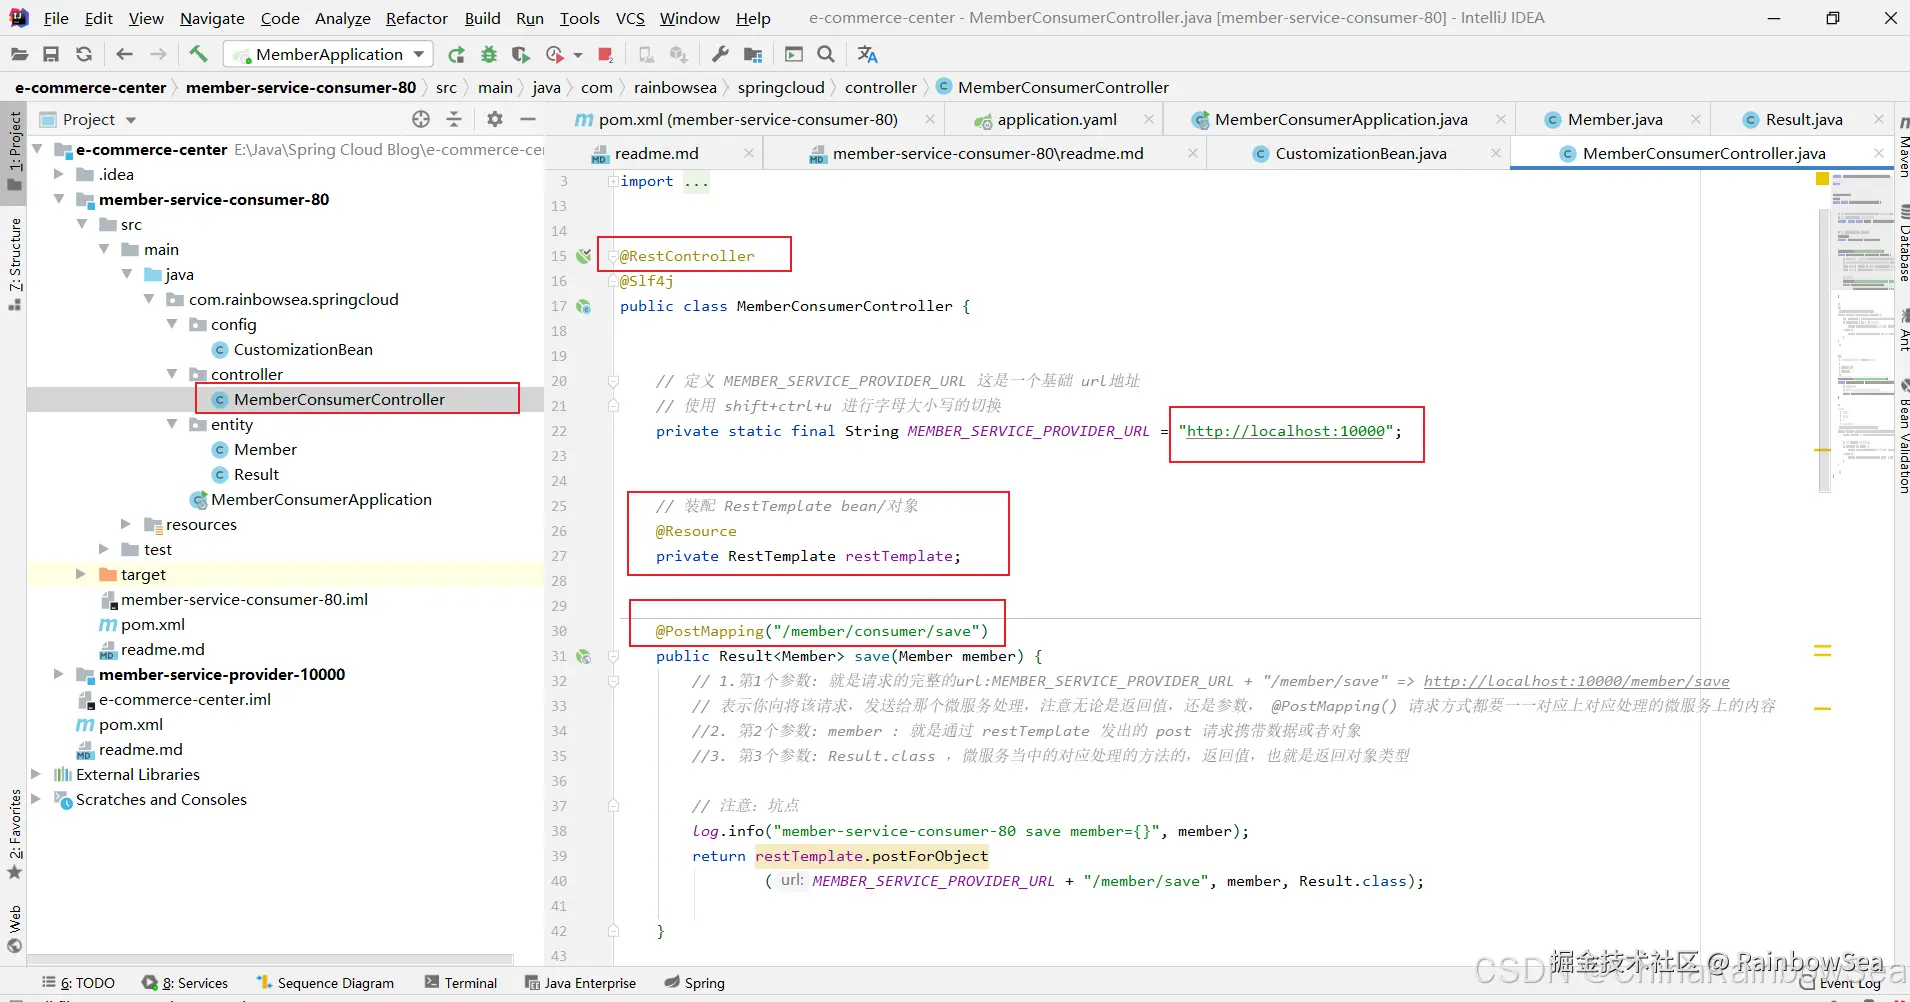Viewport: 1910px width, 1002px height.
Task: Click the Search Everywhere magnifier icon
Action: (x=826, y=54)
